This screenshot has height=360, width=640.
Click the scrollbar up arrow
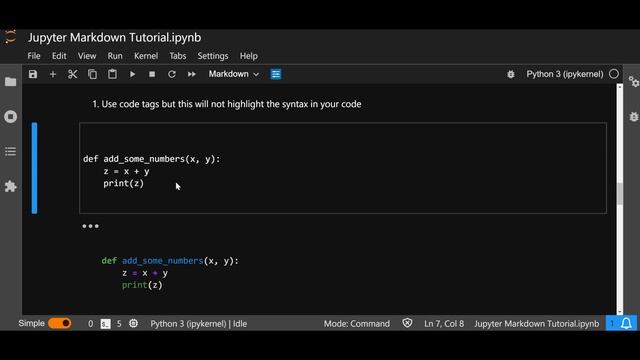620,87
